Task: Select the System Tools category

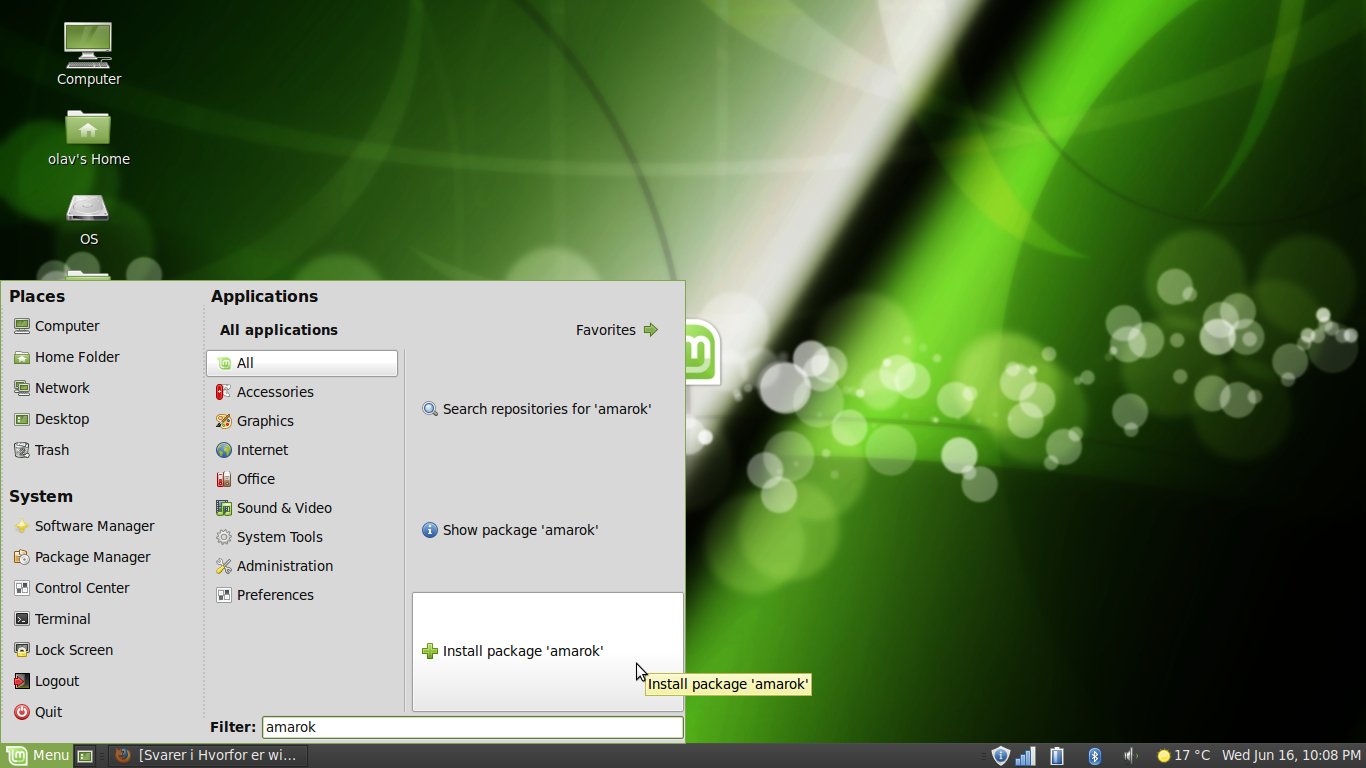Action: click(x=302, y=537)
